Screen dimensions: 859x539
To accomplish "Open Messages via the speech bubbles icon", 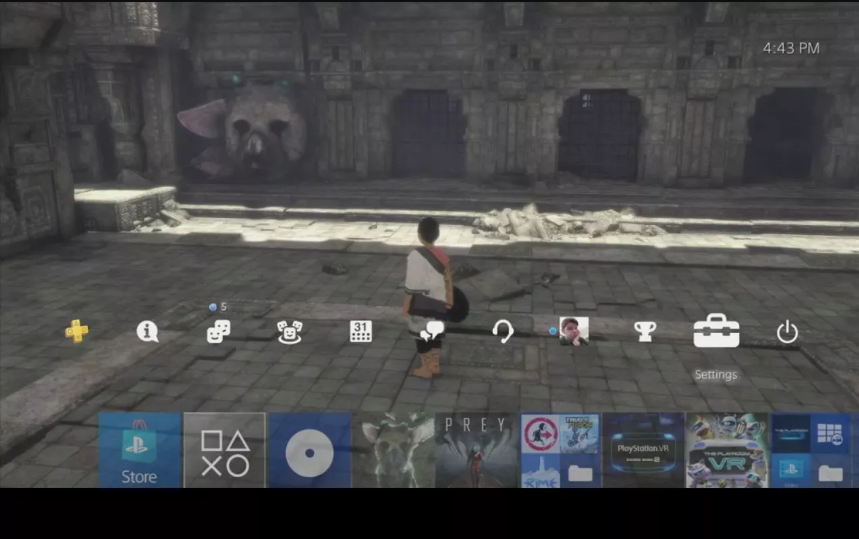I will 432,331.
